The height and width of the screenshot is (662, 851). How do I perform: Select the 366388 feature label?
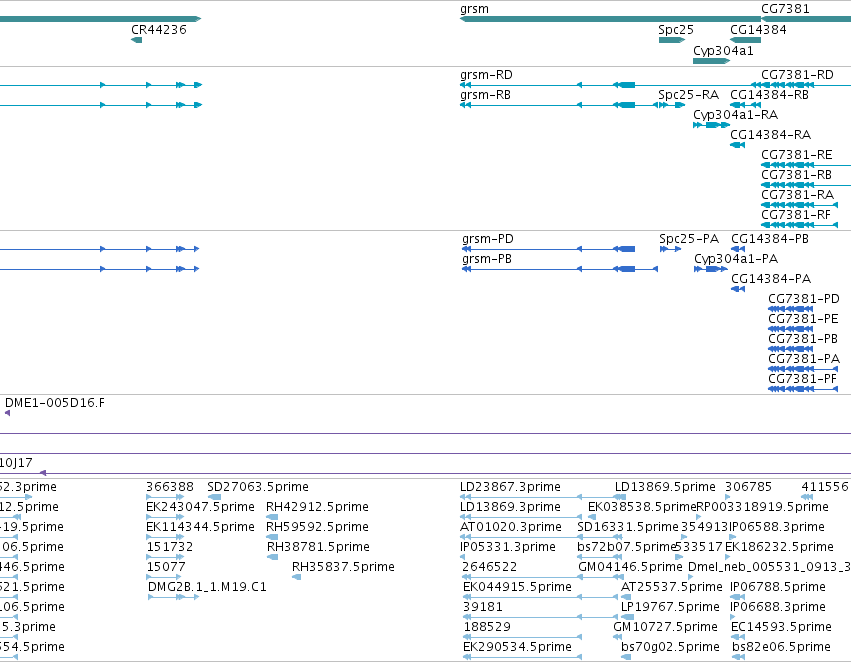click(170, 487)
